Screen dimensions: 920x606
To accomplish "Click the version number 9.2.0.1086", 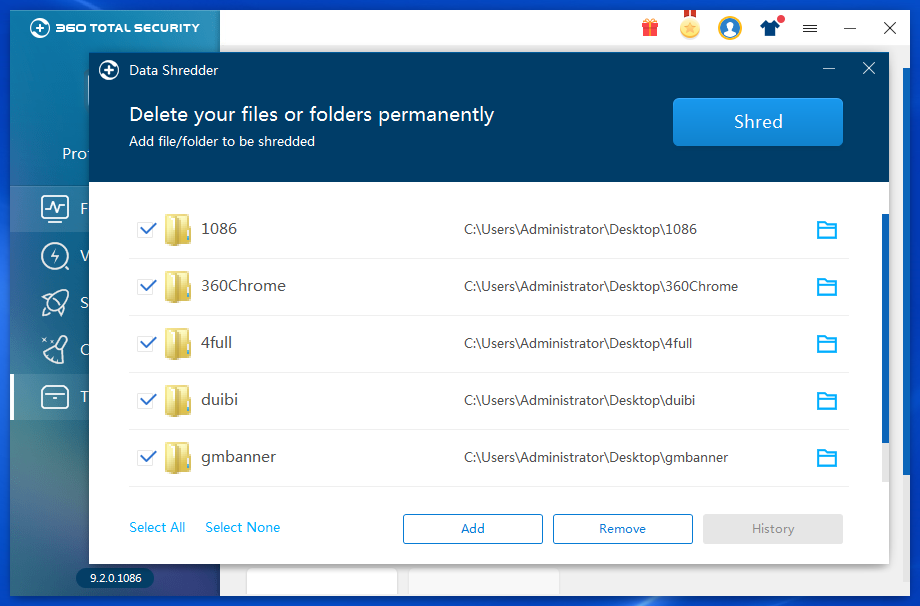I will point(116,578).
